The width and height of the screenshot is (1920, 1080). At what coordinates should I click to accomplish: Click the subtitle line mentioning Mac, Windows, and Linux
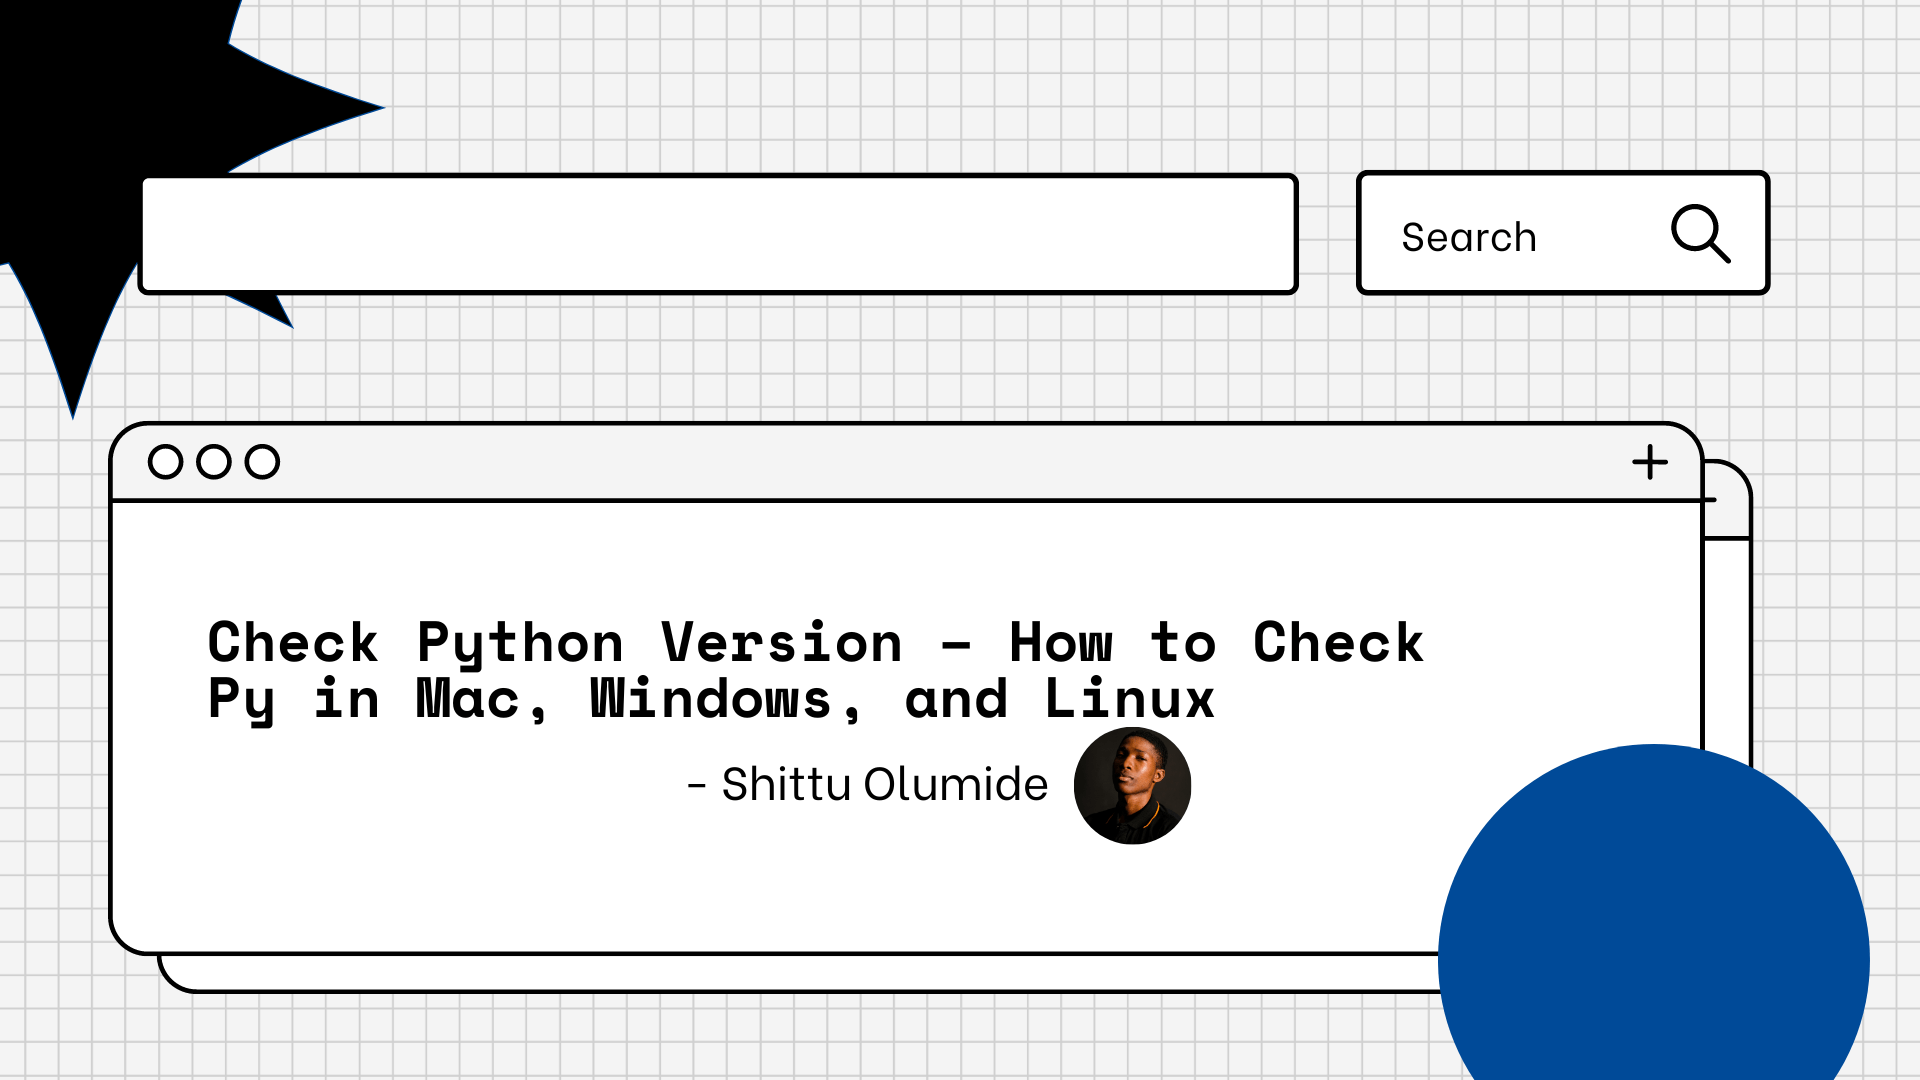tap(712, 698)
